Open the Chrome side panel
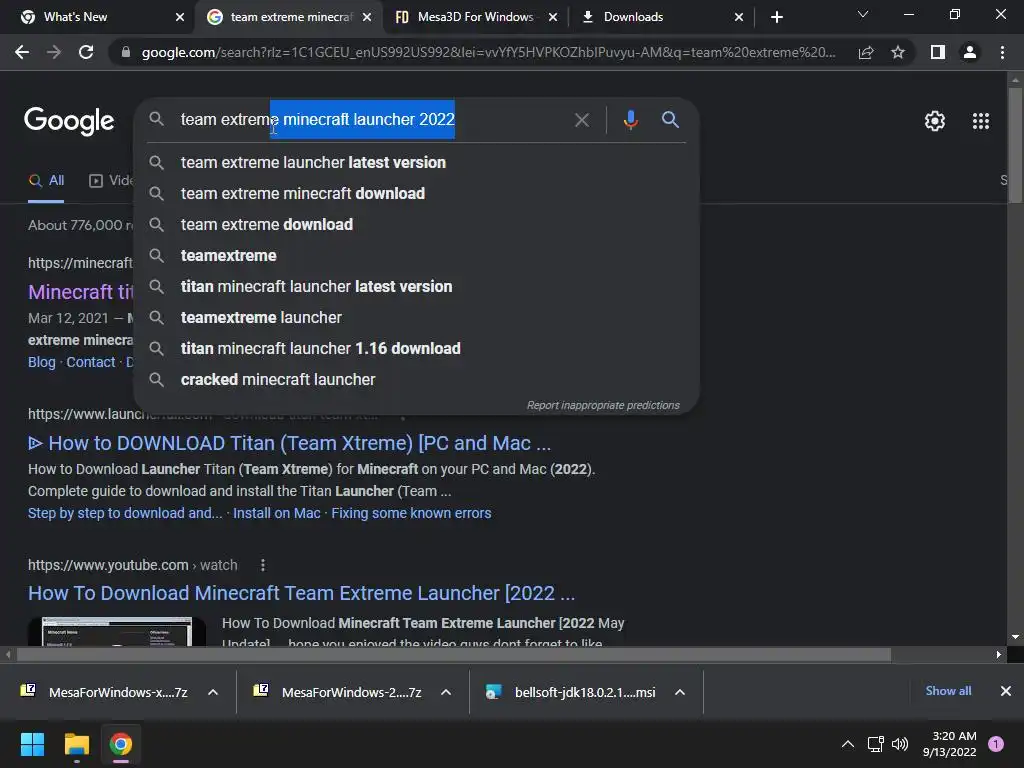Image resolution: width=1024 pixels, height=768 pixels. point(938,52)
